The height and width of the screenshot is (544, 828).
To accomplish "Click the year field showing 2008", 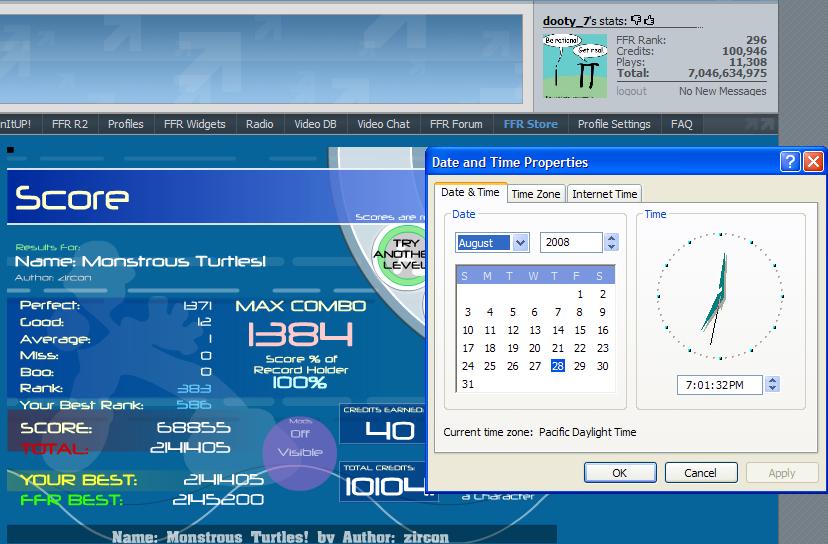I will [571, 242].
